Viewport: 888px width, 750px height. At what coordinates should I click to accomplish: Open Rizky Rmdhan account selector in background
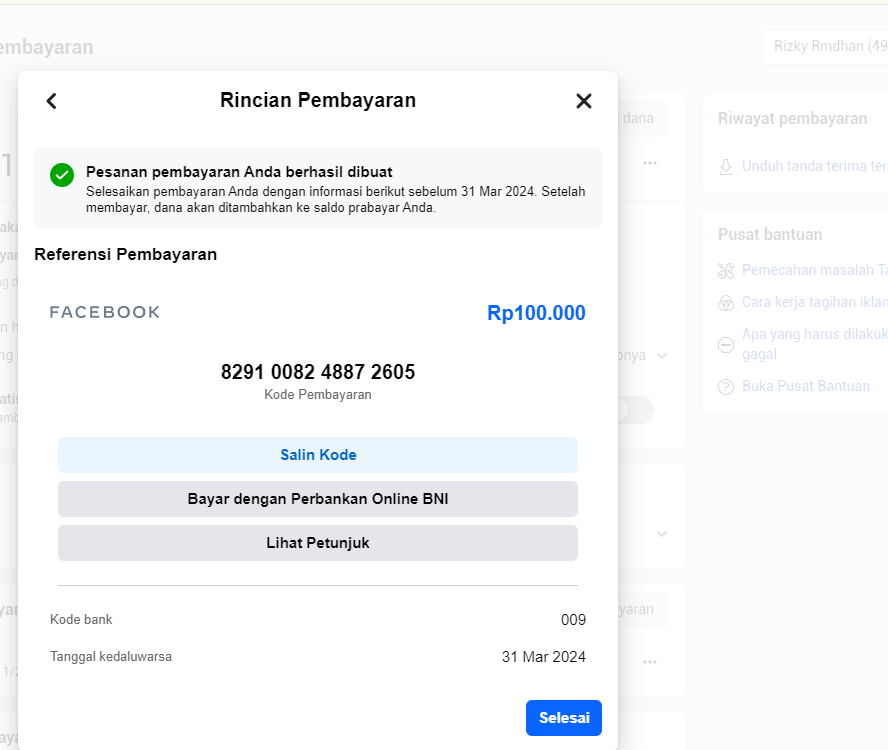[x=825, y=46]
